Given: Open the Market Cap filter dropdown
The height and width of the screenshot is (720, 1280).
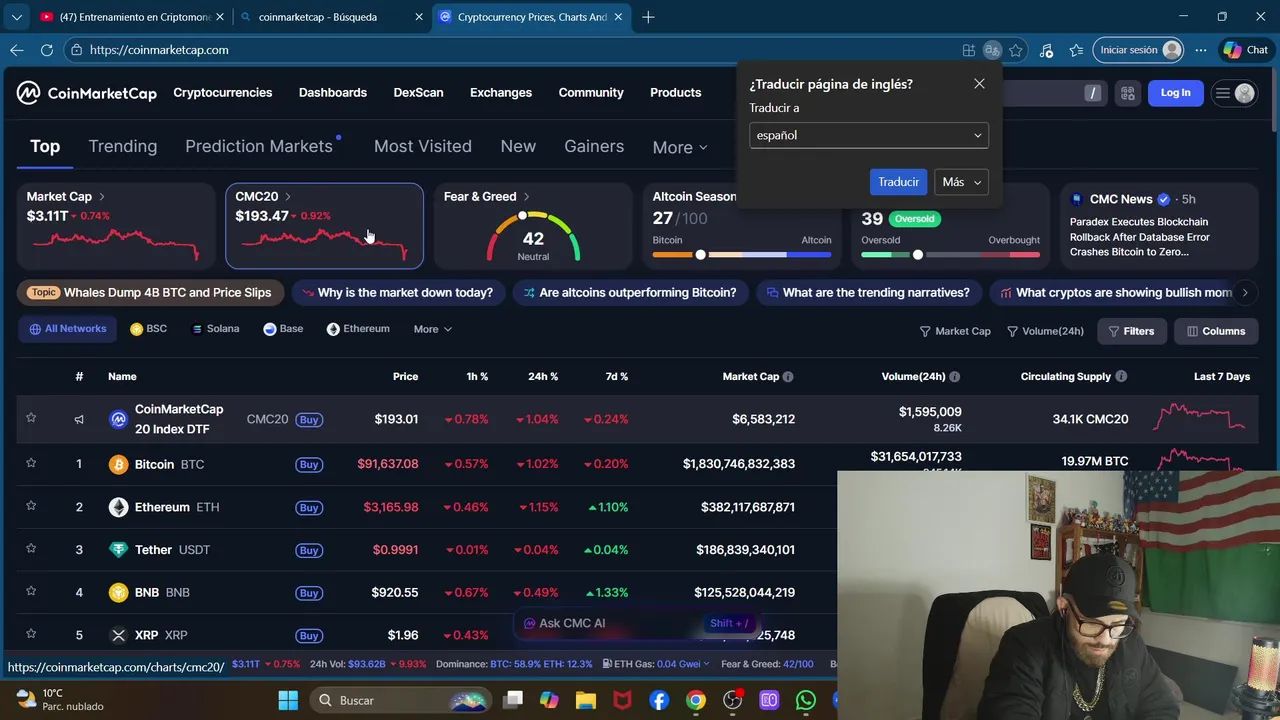Looking at the screenshot, I should [955, 331].
